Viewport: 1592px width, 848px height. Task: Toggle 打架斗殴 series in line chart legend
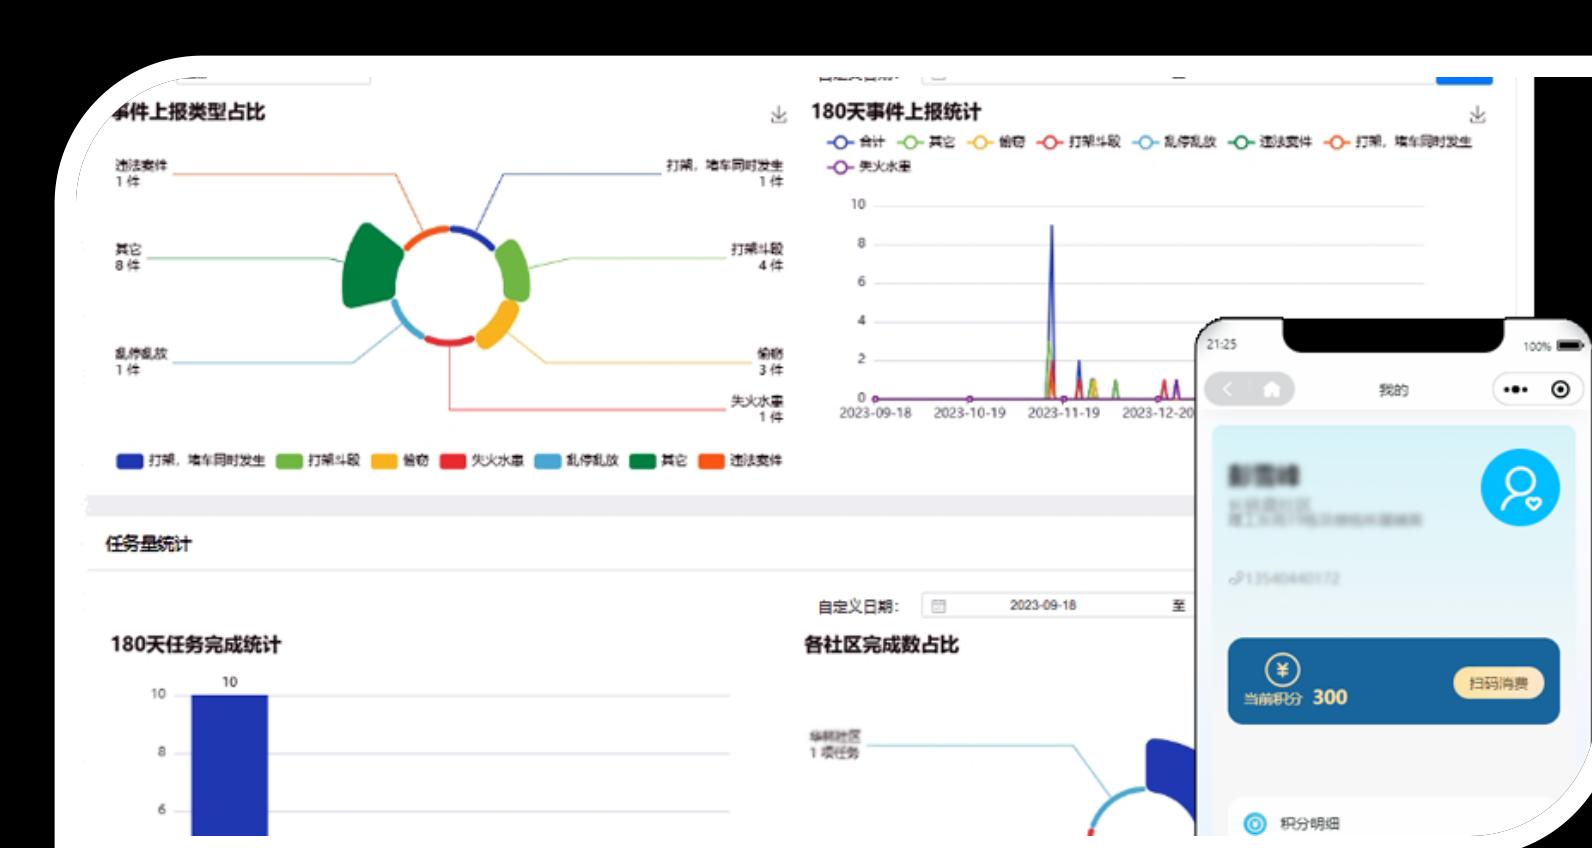pos(1079,142)
